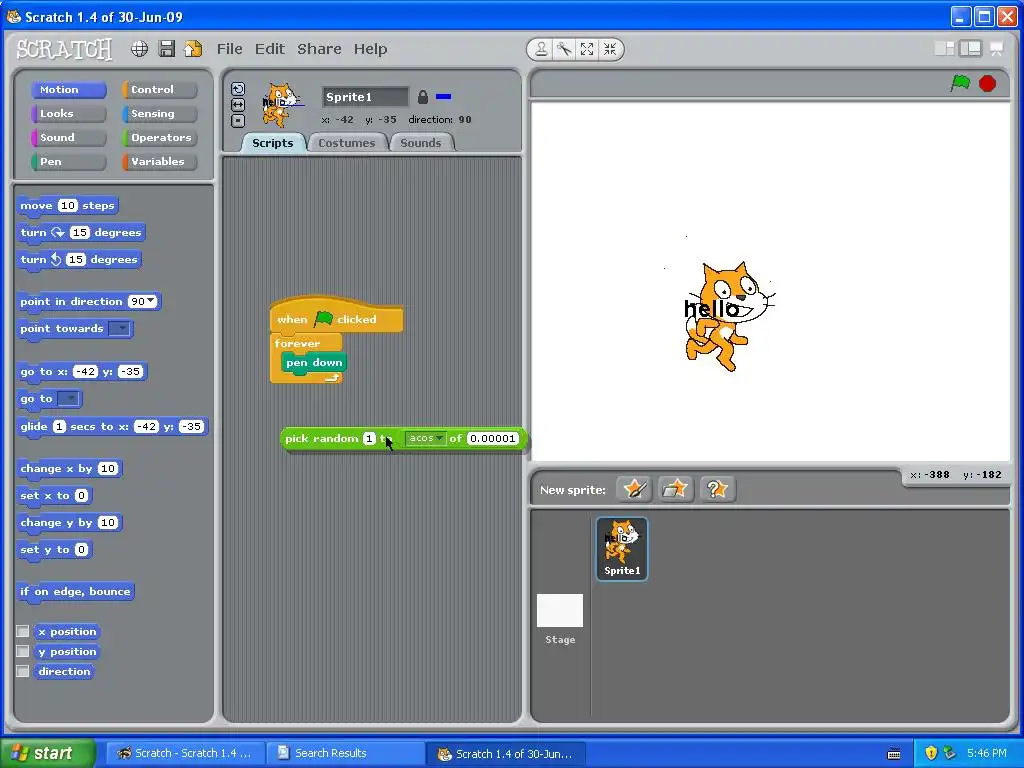Viewport: 1024px width, 768px height.
Task: Click steps value in move block
Action: point(67,206)
